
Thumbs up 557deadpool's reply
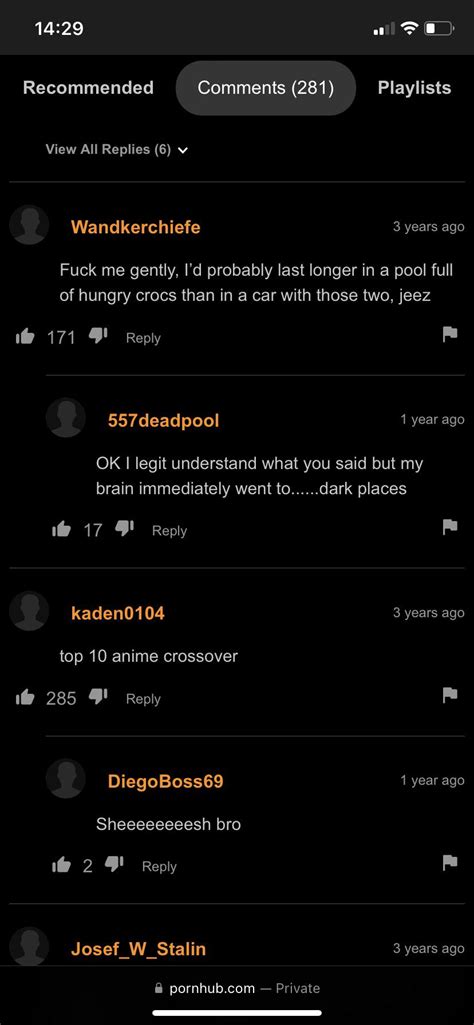click(61, 529)
